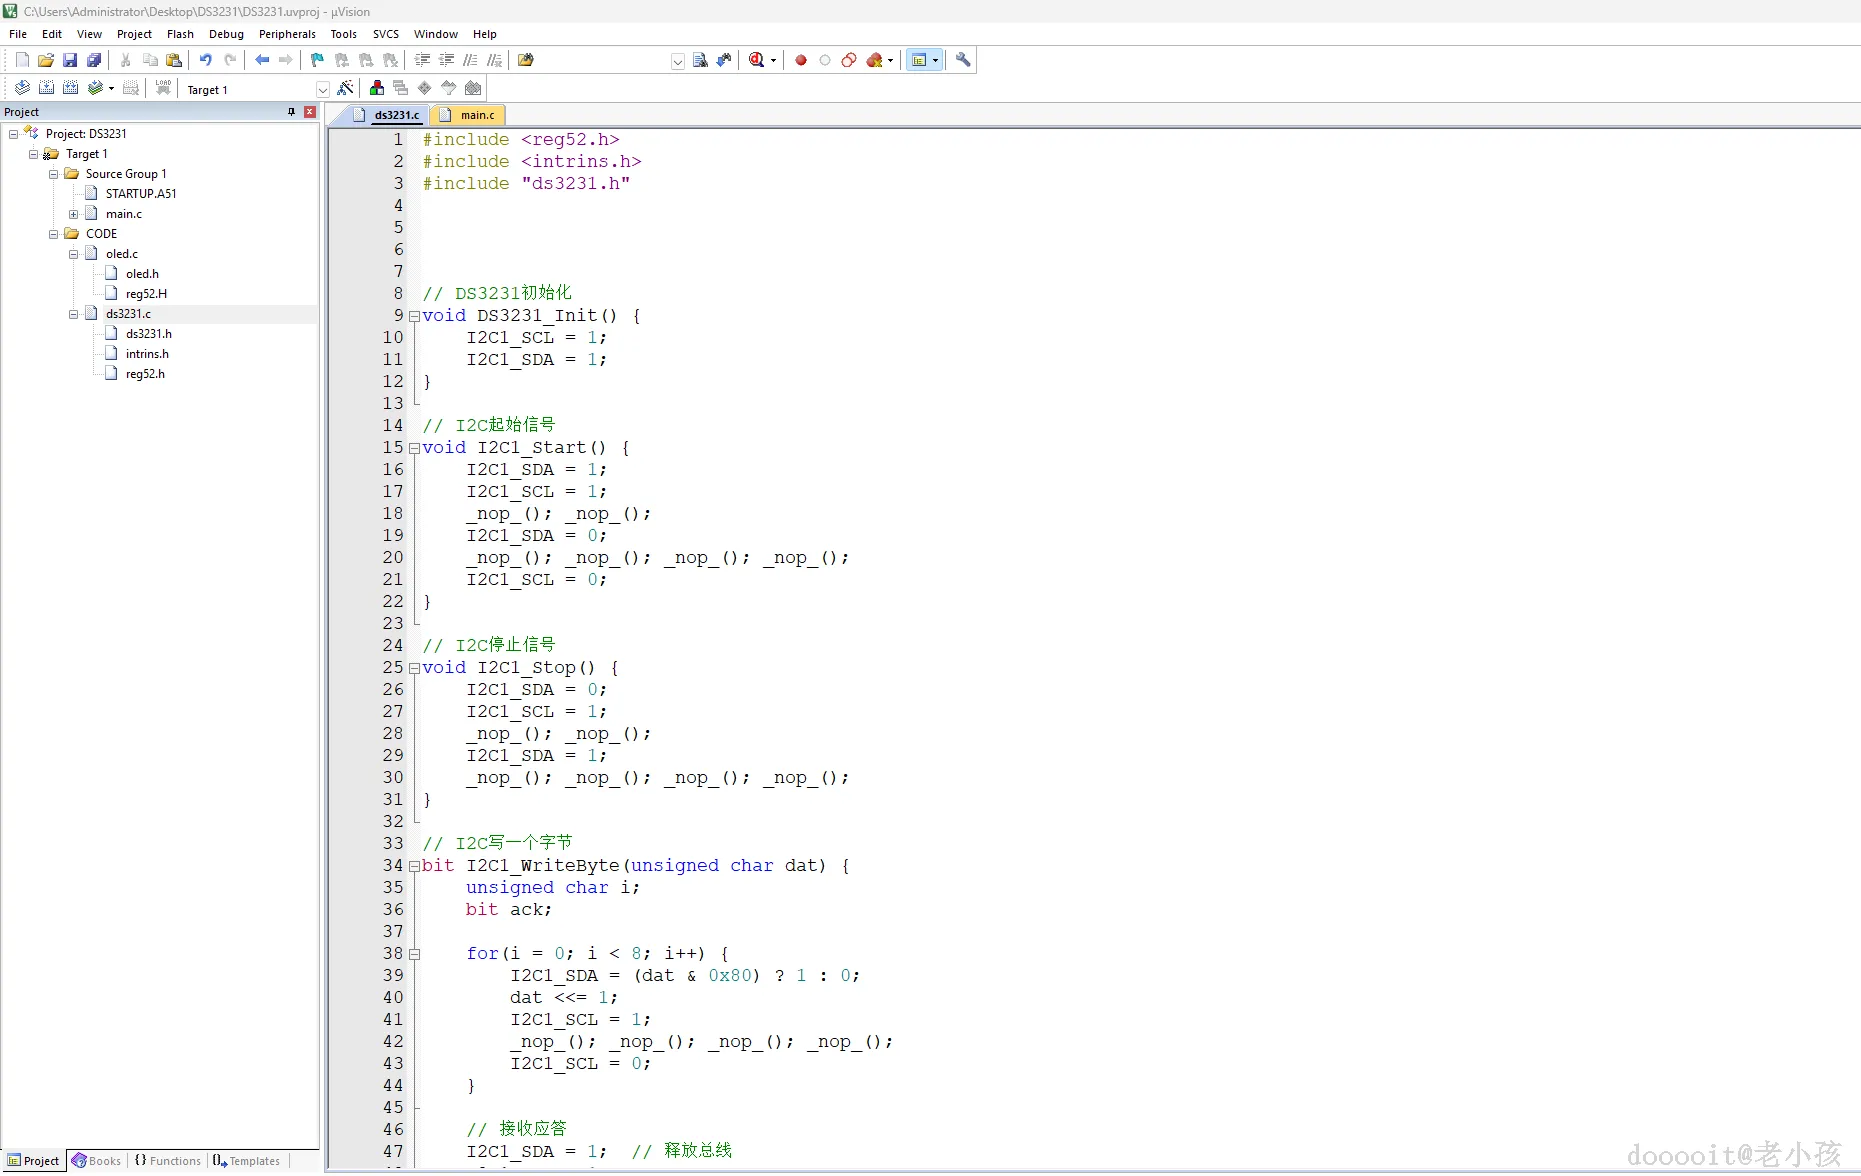Image resolution: width=1861 pixels, height=1176 pixels.
Task: Collapse the DS3231_Init function fold
Action: tap(414, 316)
